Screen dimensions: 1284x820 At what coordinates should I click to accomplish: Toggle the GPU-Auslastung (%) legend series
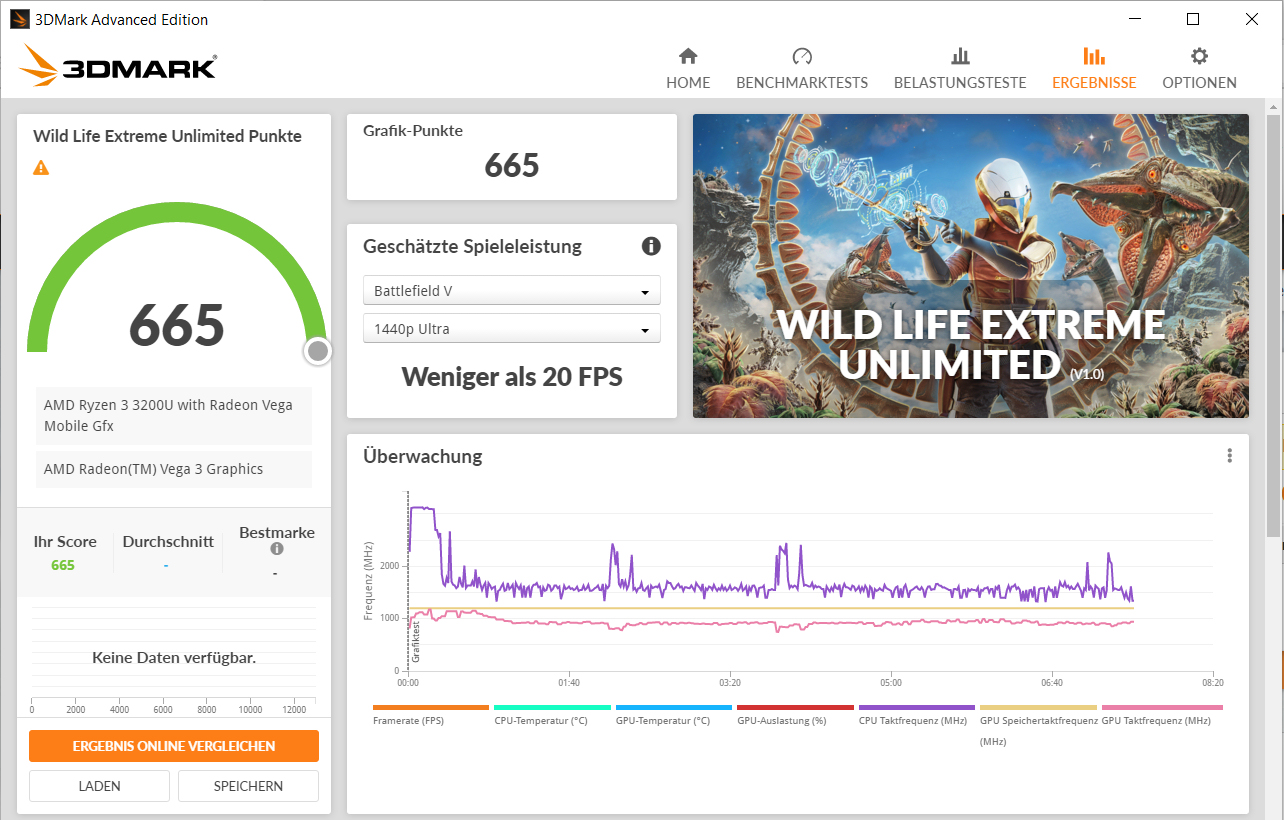click(796, 716)
